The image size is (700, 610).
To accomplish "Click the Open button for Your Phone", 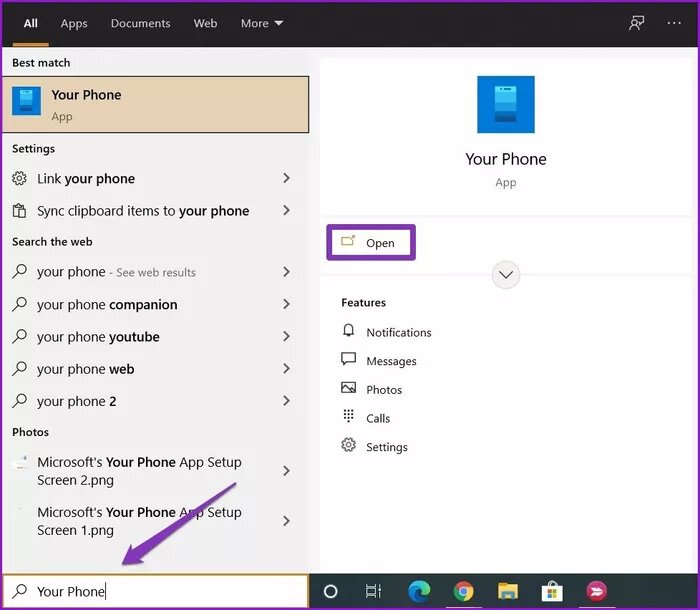I will tap(371, 242).
